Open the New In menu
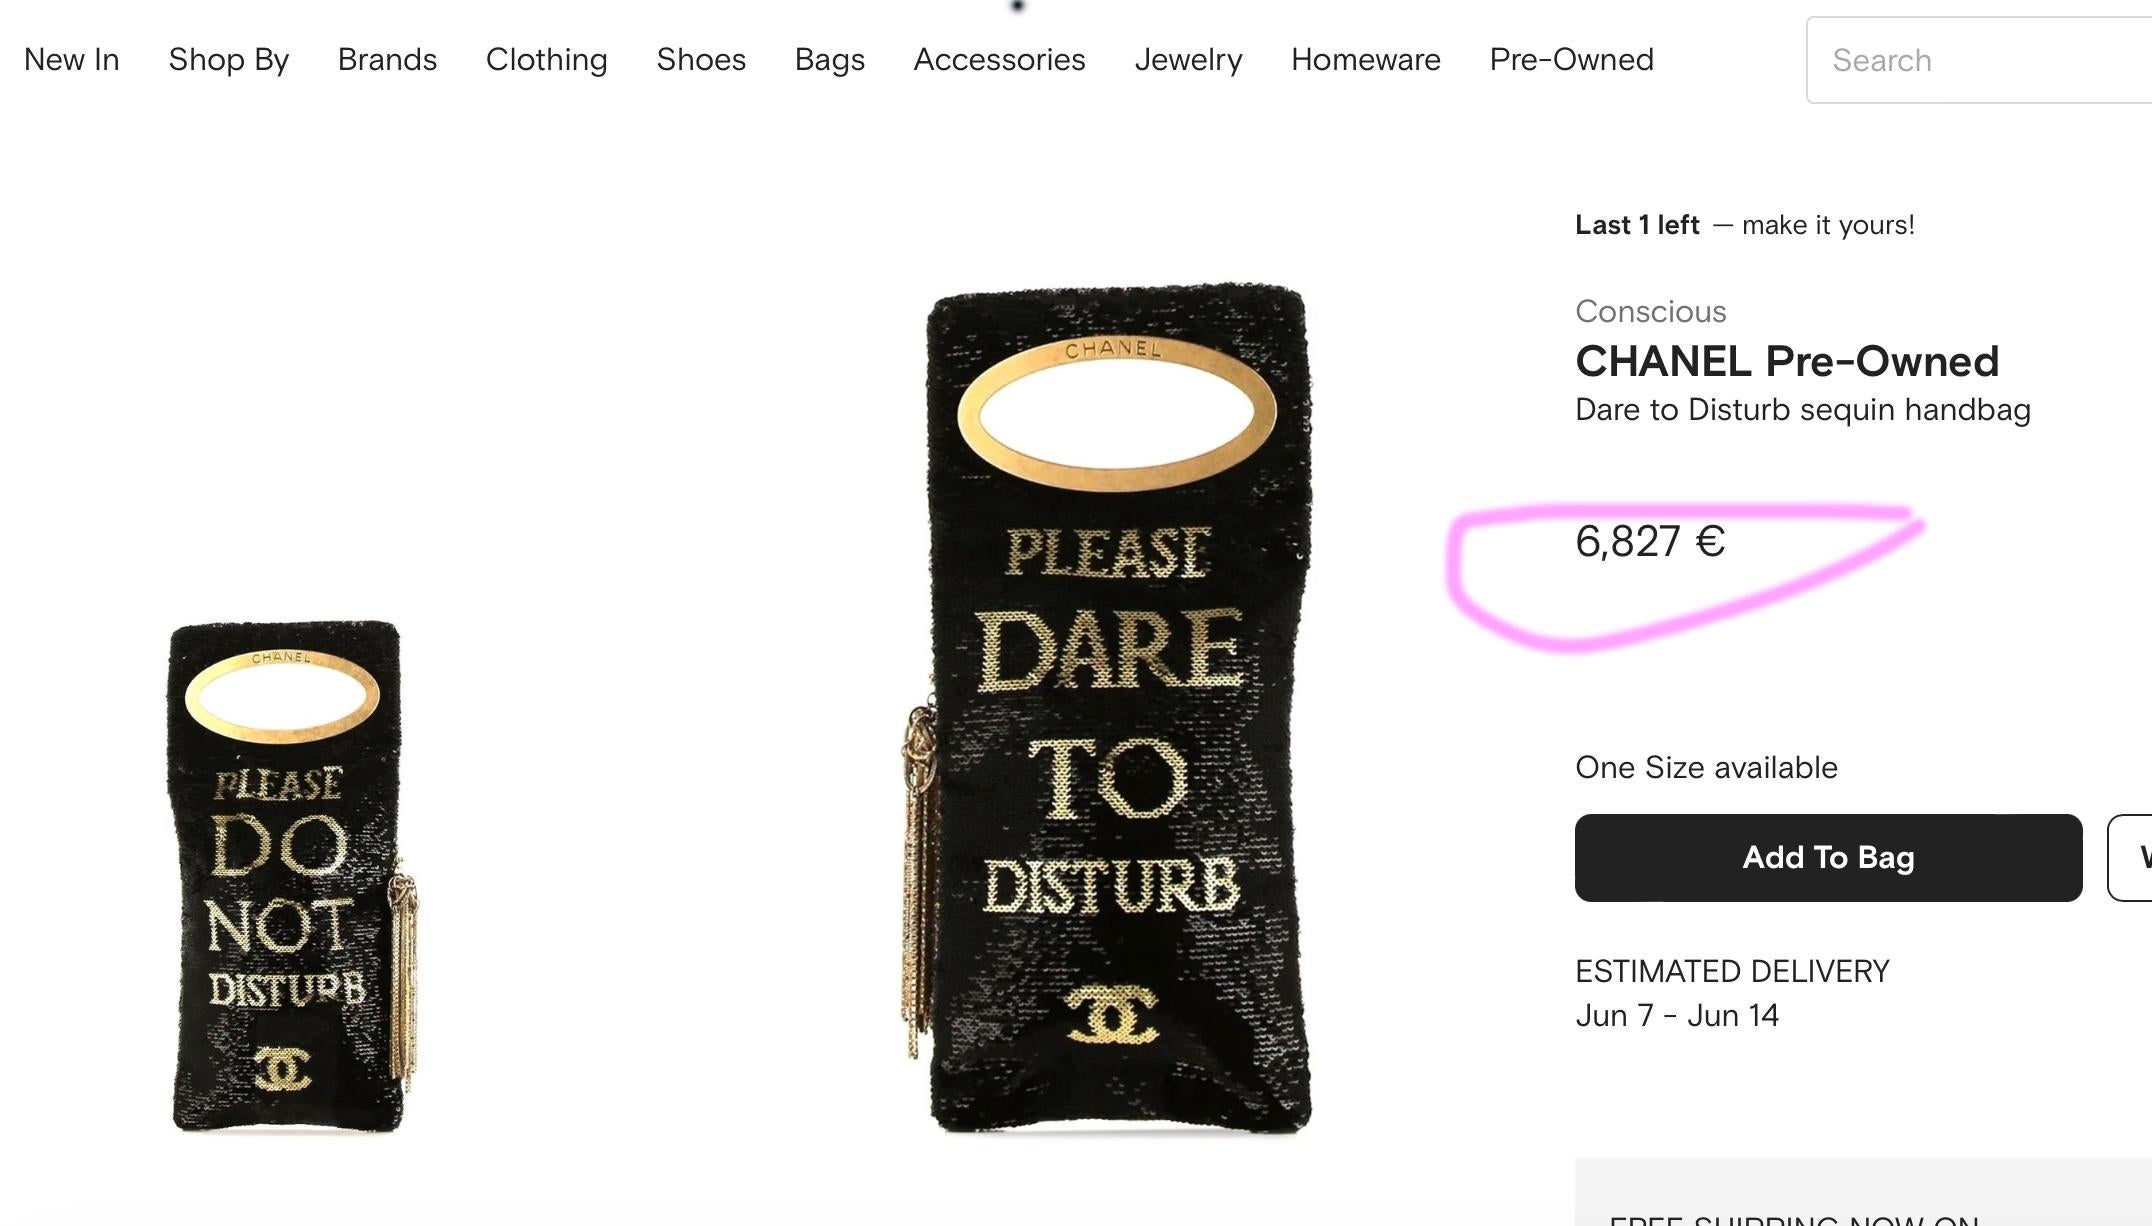Viewport: 2152px width, 1226px height. point(72,60)
